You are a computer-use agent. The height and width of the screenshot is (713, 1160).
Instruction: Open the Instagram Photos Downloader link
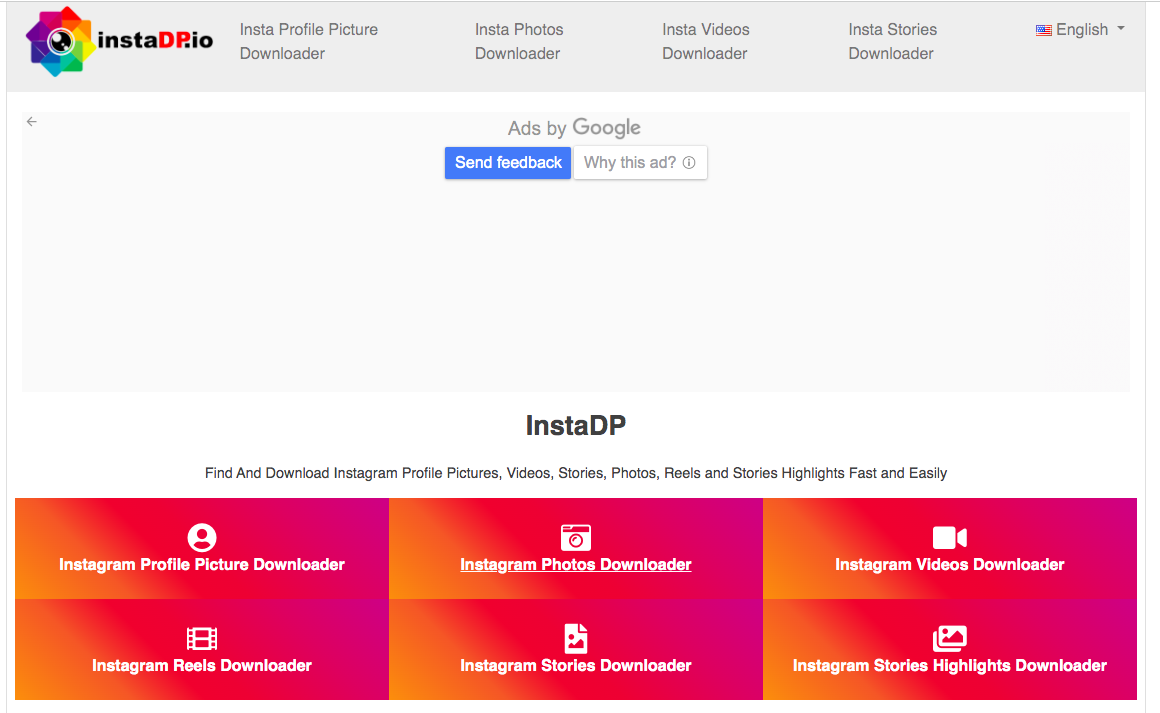point(576,564)
